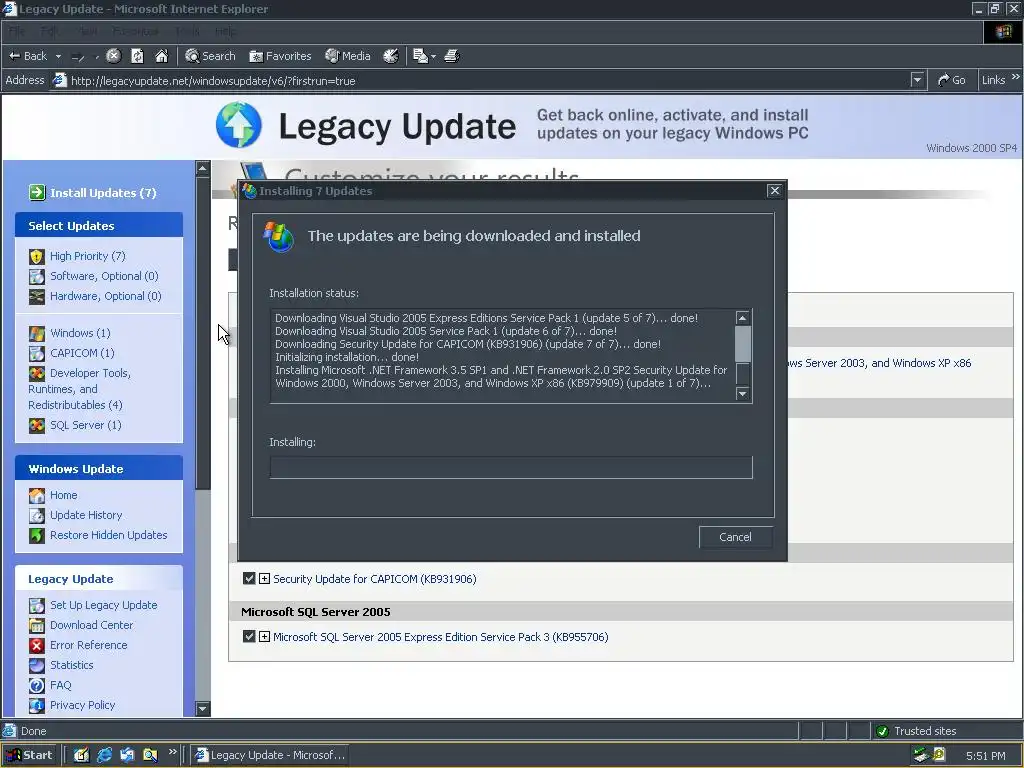Viewport: 1024px width, 768px height.
Task: Uncheck Security Update for CAPICOM checkbox
Action: (249, 578)
